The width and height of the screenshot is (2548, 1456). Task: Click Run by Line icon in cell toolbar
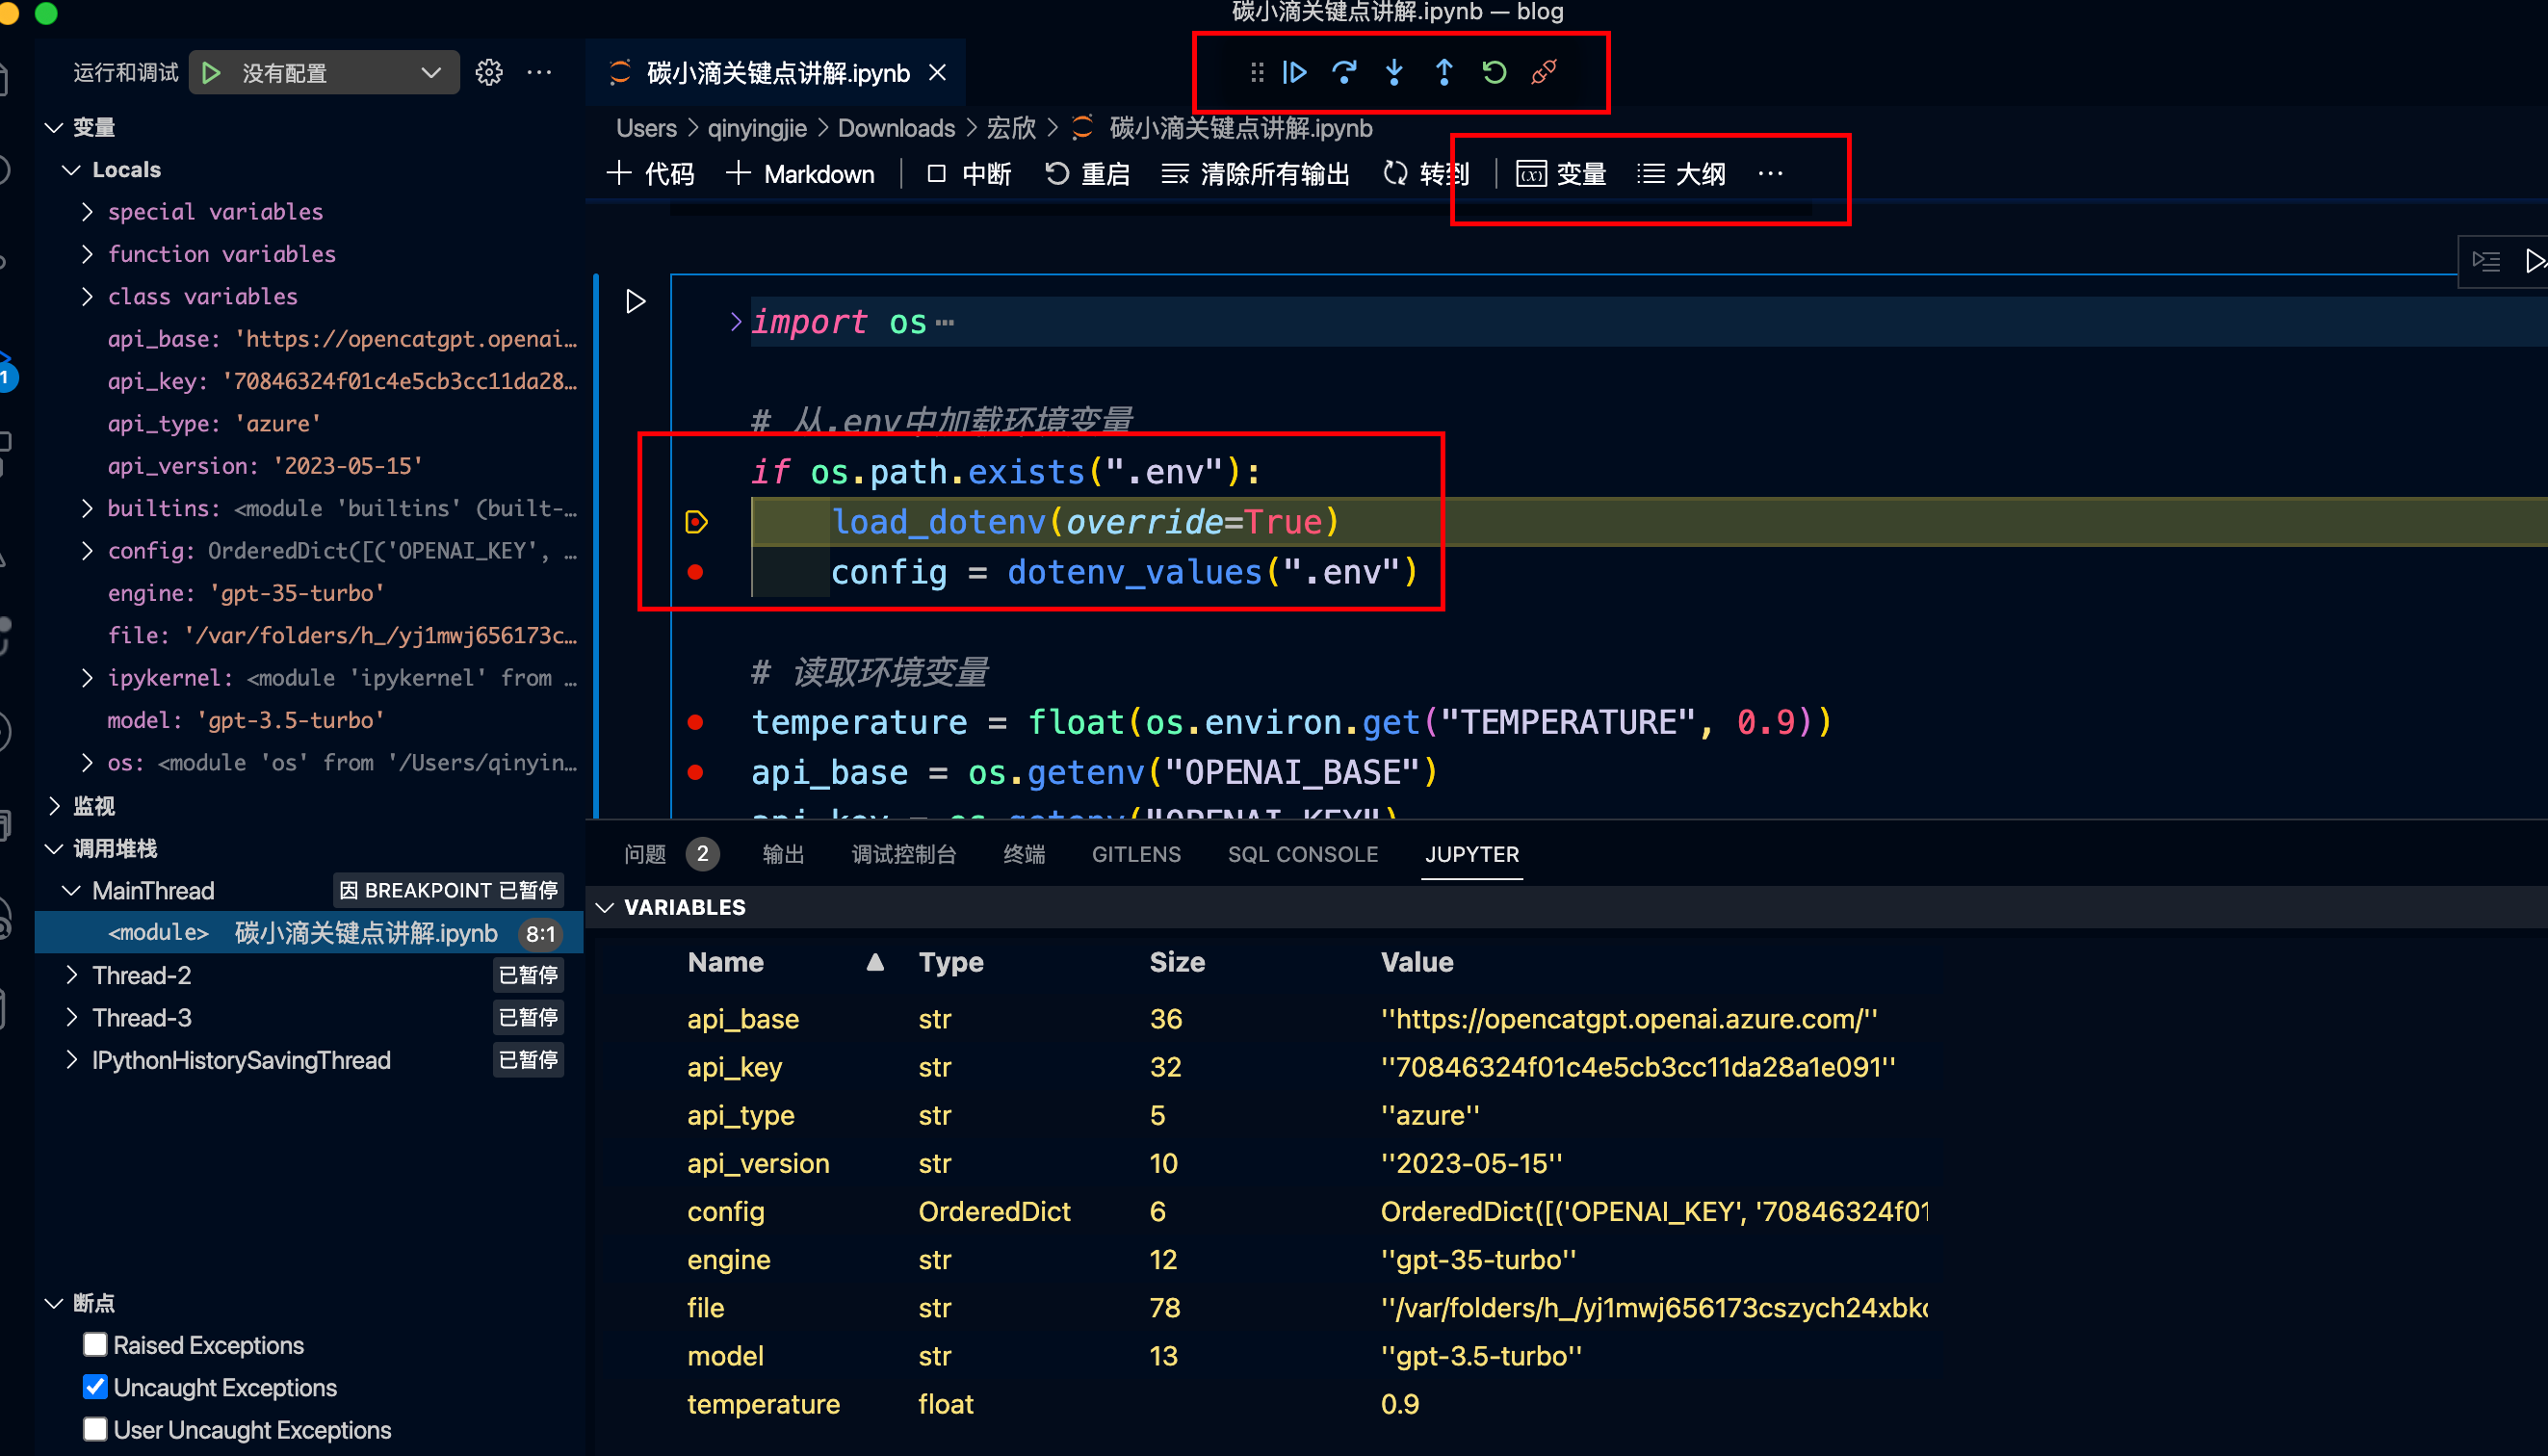point(2486,261)
